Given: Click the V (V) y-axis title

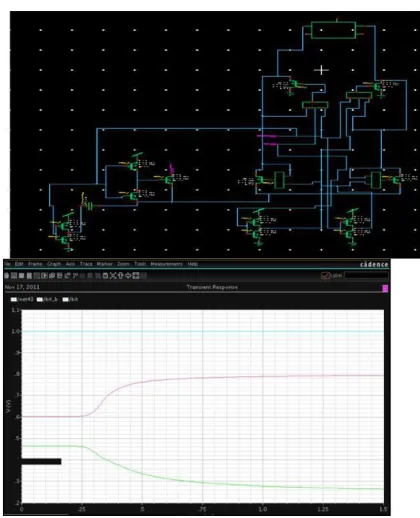Looking at the screenshot, I should [9, 405].
